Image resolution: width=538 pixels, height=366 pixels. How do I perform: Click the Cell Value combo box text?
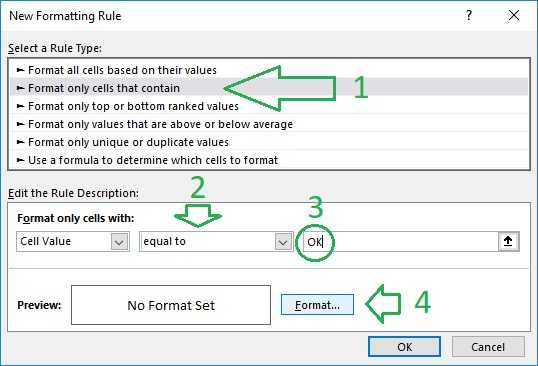coord(46,241)
